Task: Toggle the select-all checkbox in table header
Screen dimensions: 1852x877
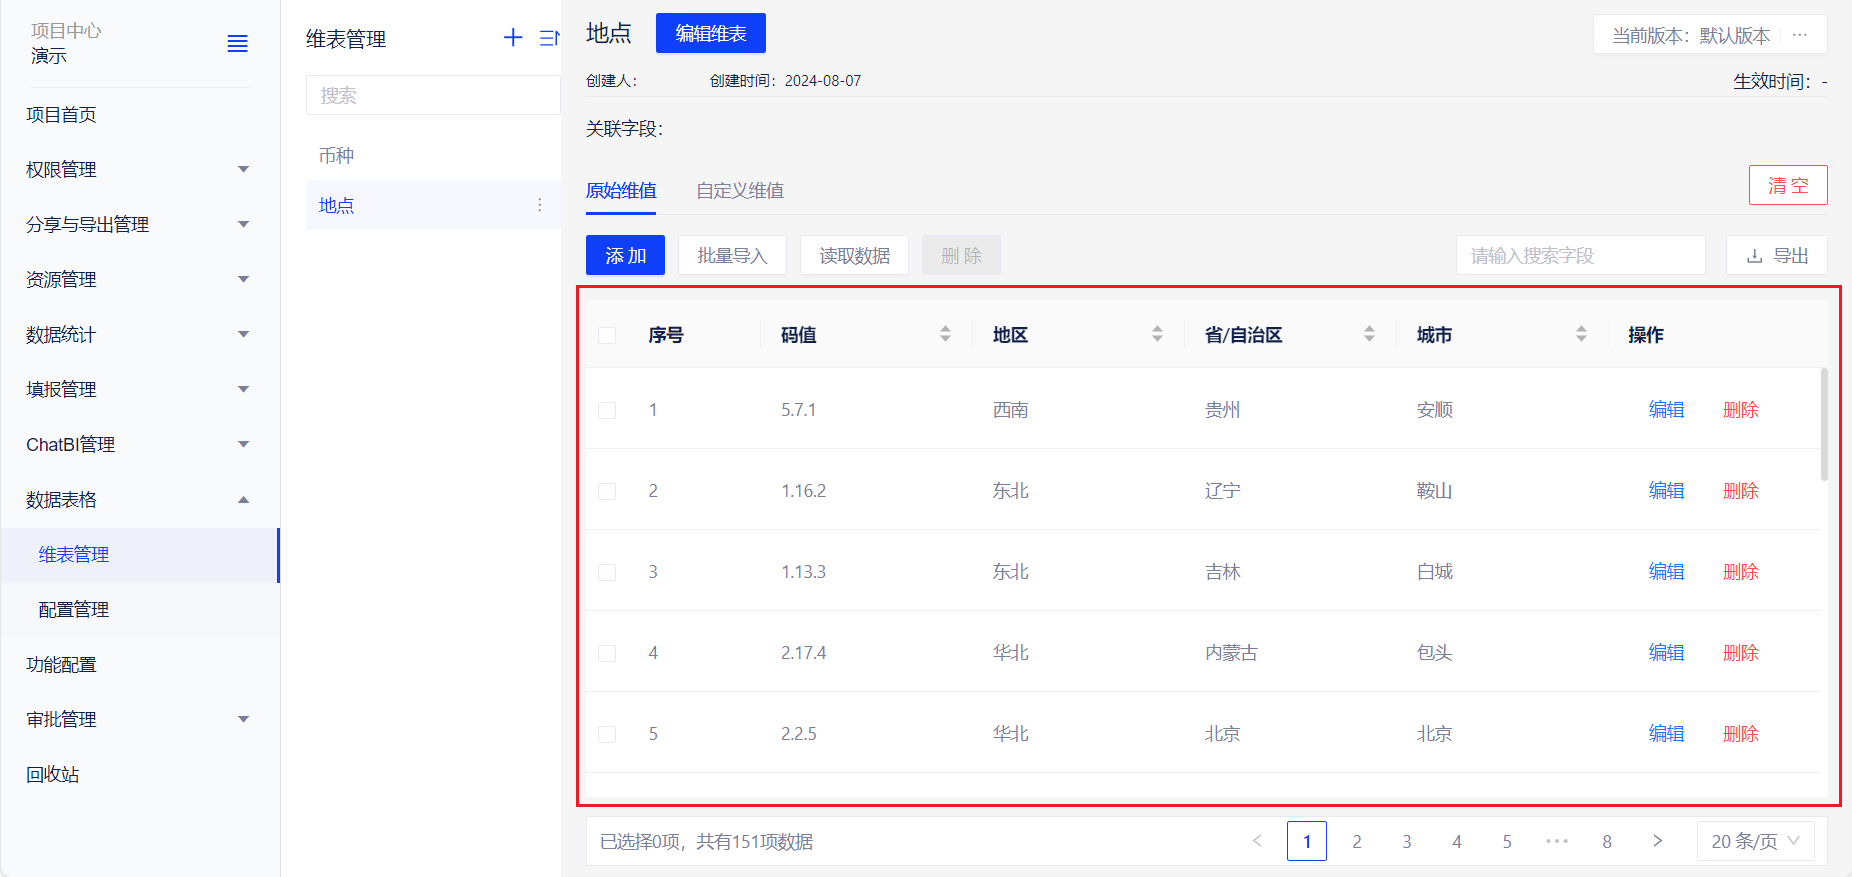Action: 607,335
